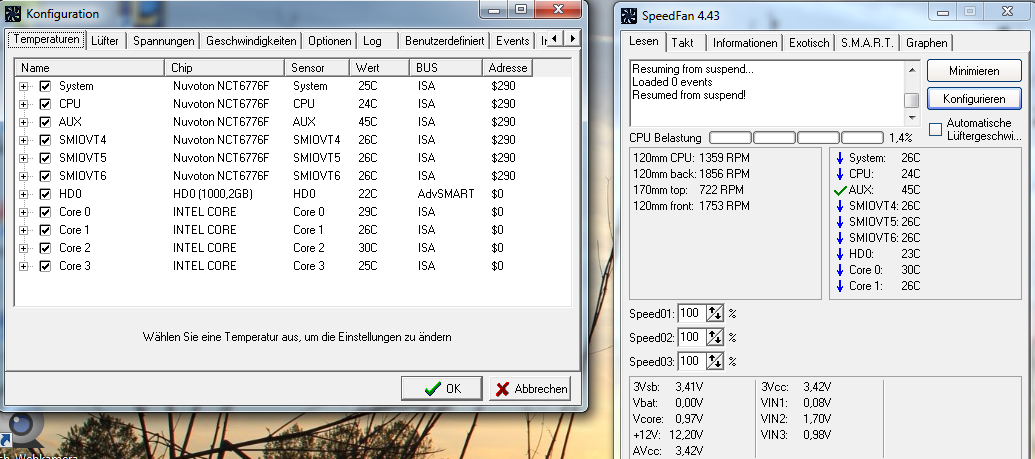Expand the Core 1 tree node
This screenshot has height=459, width=1035.
(24, 230)
